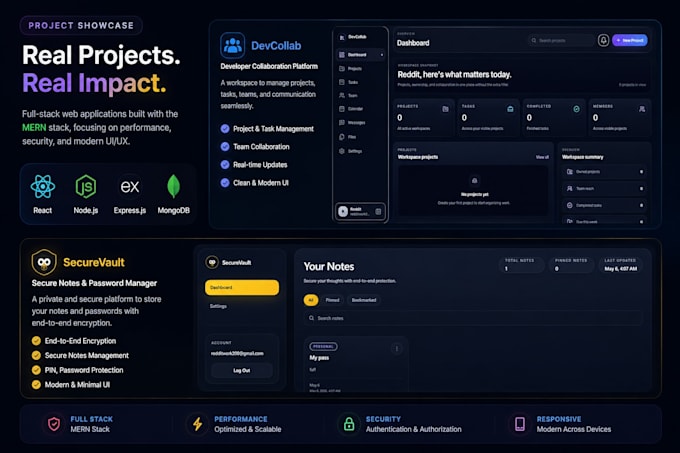Screen dimensions: 680x453
Task: Click View all in Workspace projects
Action: pos(542,157)
